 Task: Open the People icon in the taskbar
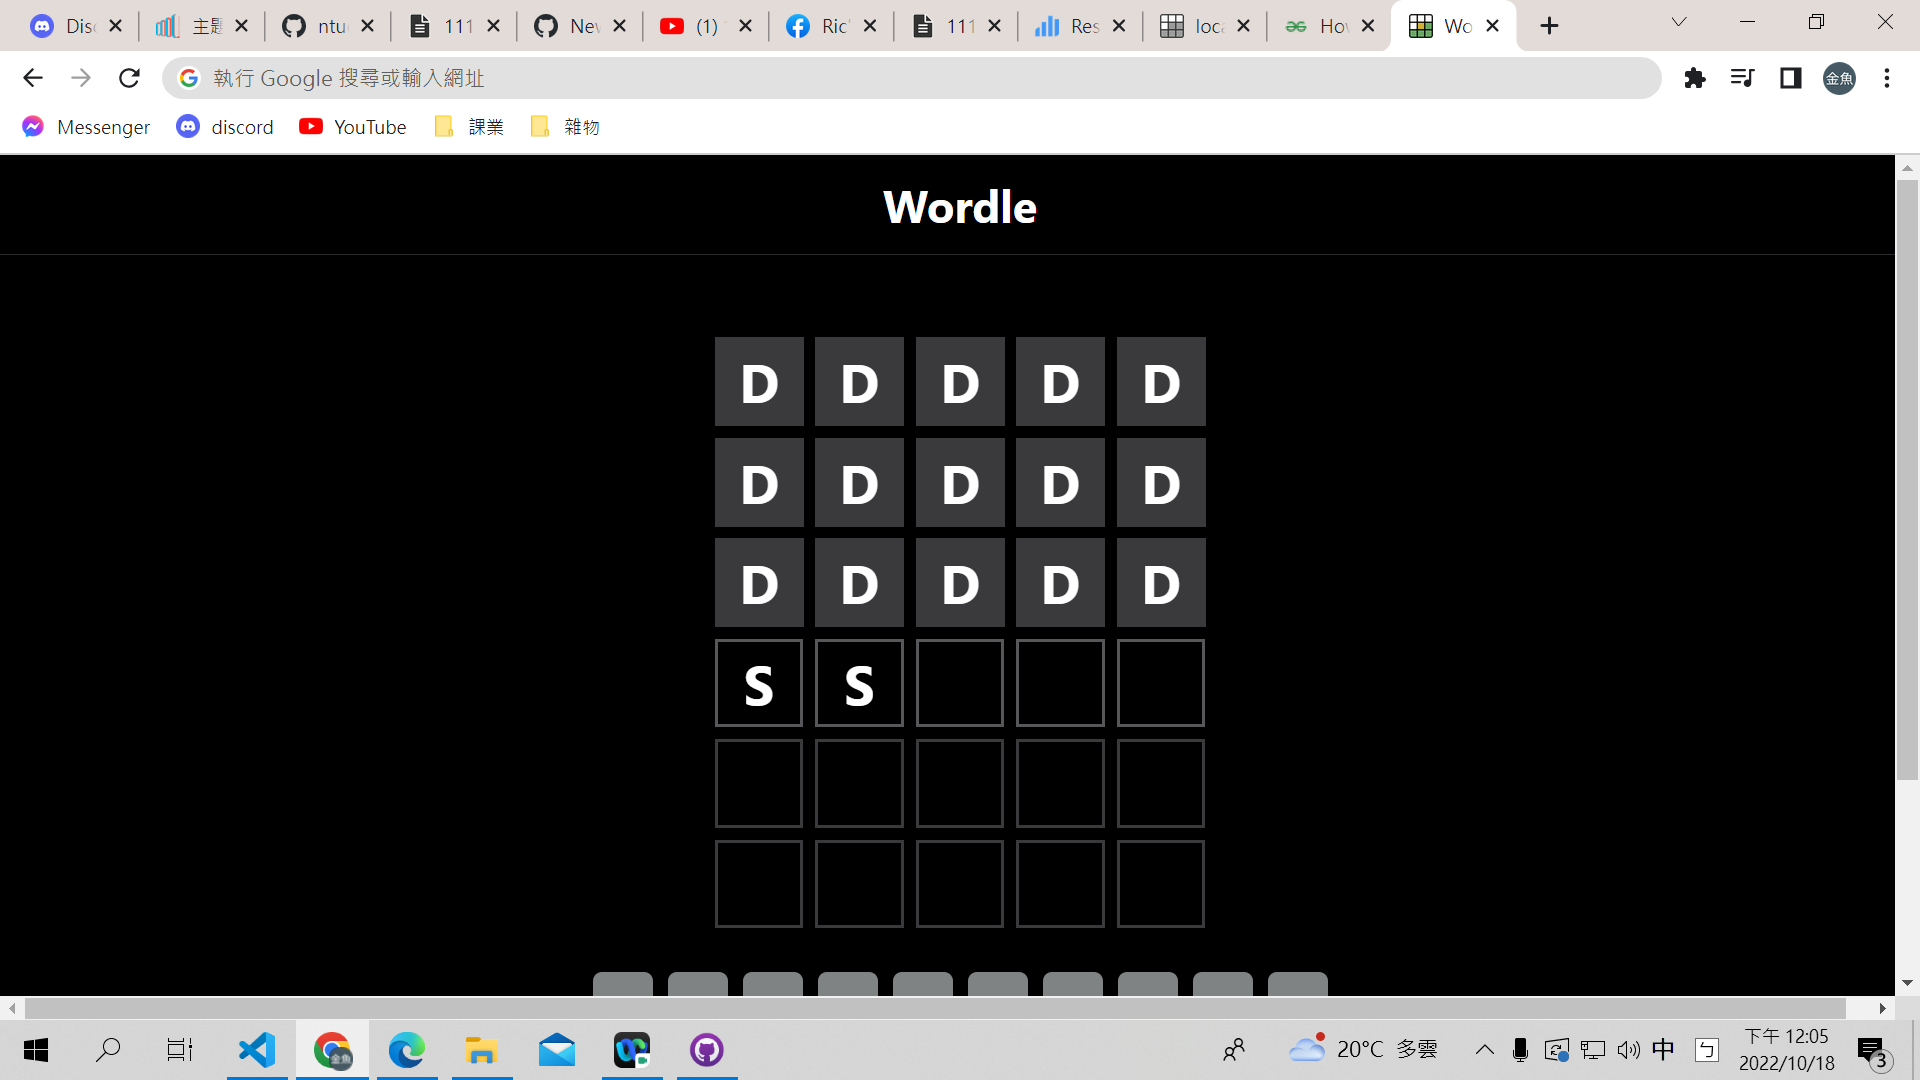(1234, 1050)
